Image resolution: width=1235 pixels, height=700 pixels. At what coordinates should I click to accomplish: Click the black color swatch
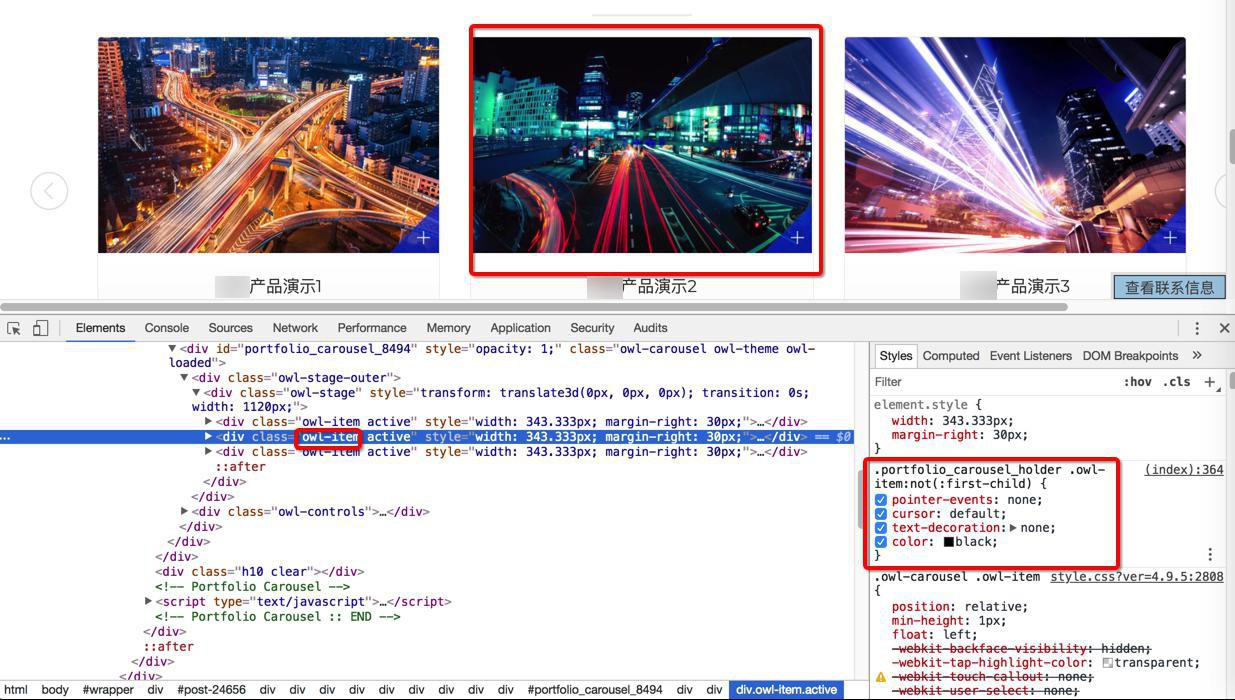(x=949, y=542)
